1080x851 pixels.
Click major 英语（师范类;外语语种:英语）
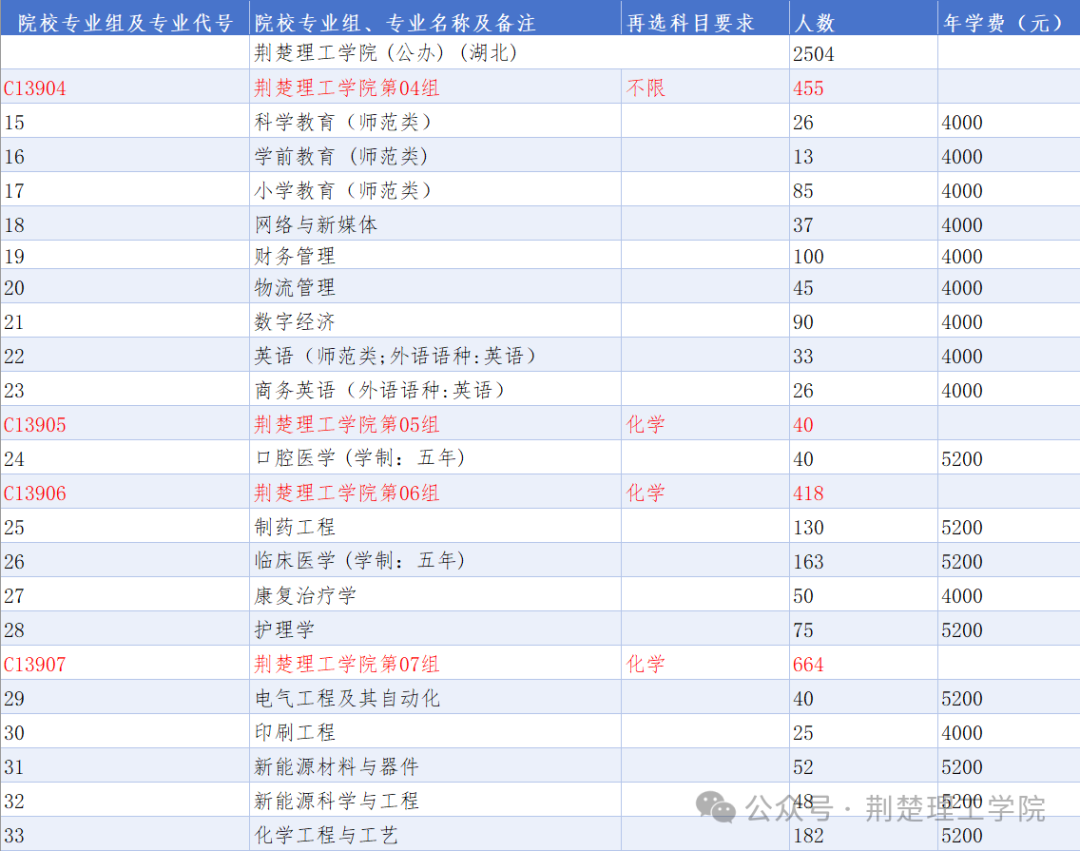395,356
